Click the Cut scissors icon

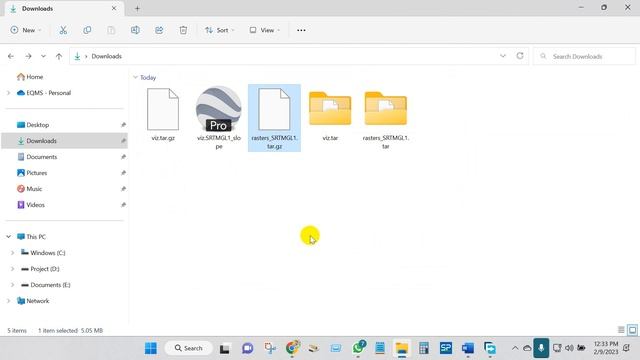(x=63, y=30)
